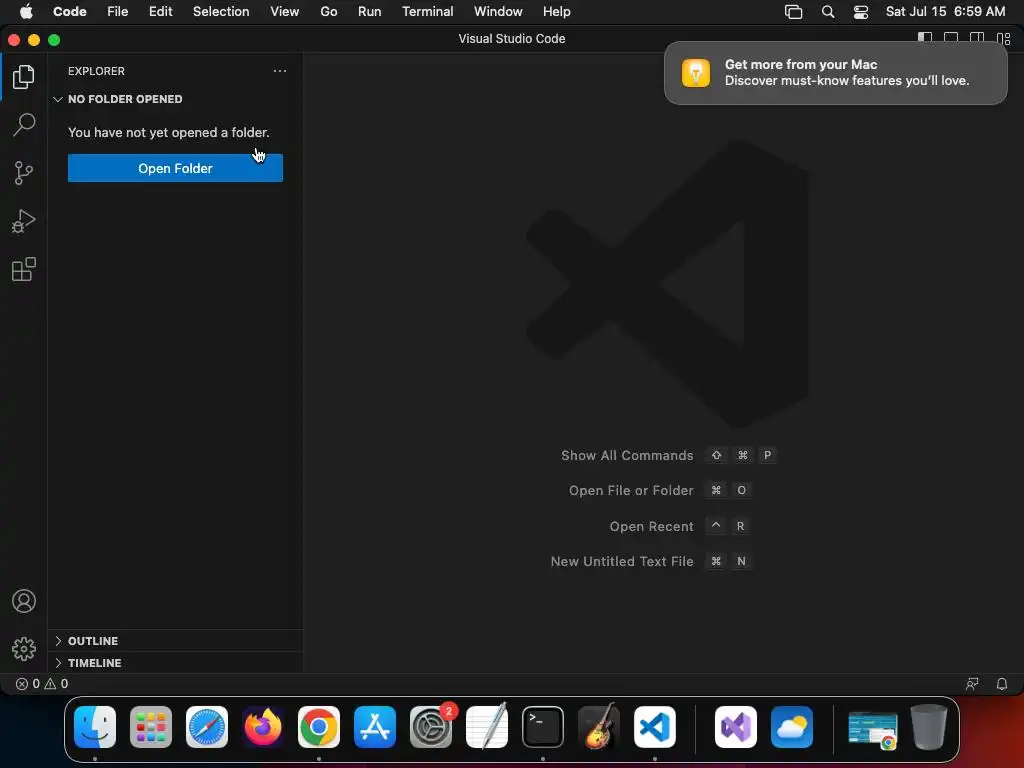
Task: Launch Firefox from the Dock
Action: (263, 727)
